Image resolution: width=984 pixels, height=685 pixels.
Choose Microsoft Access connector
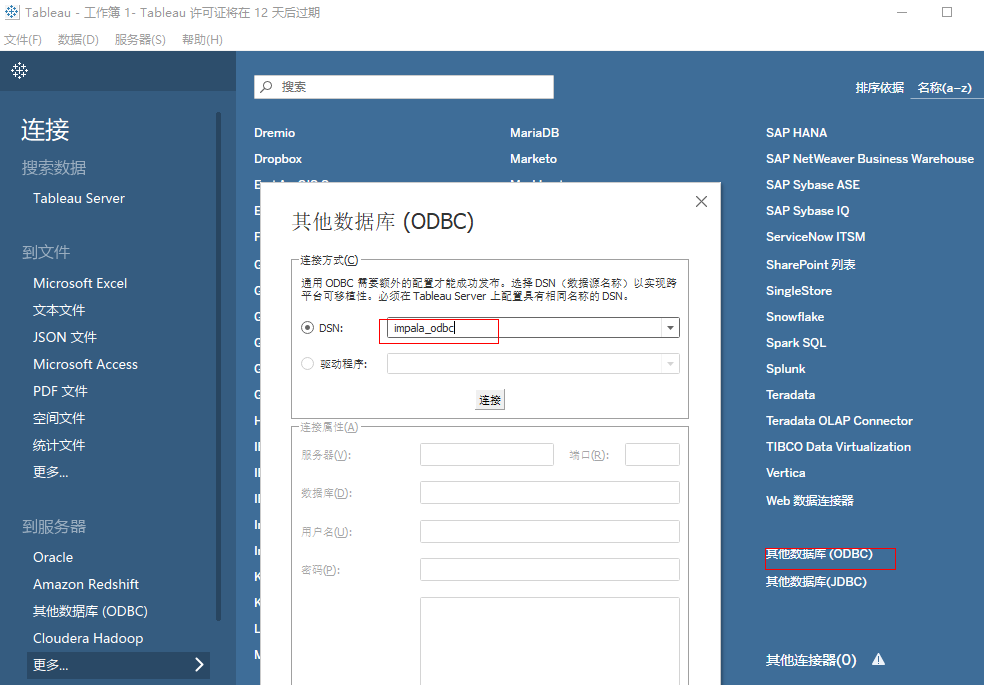pyautogui.click(x=85, y=364)
